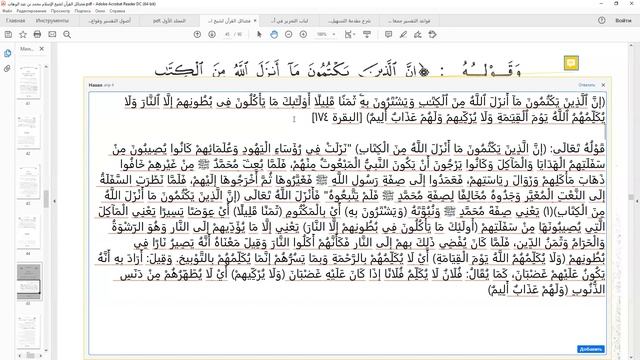This screenshot has width=640, height=360.
Task: Open Help with the question mark icon
Action: (x=602, y=20)
